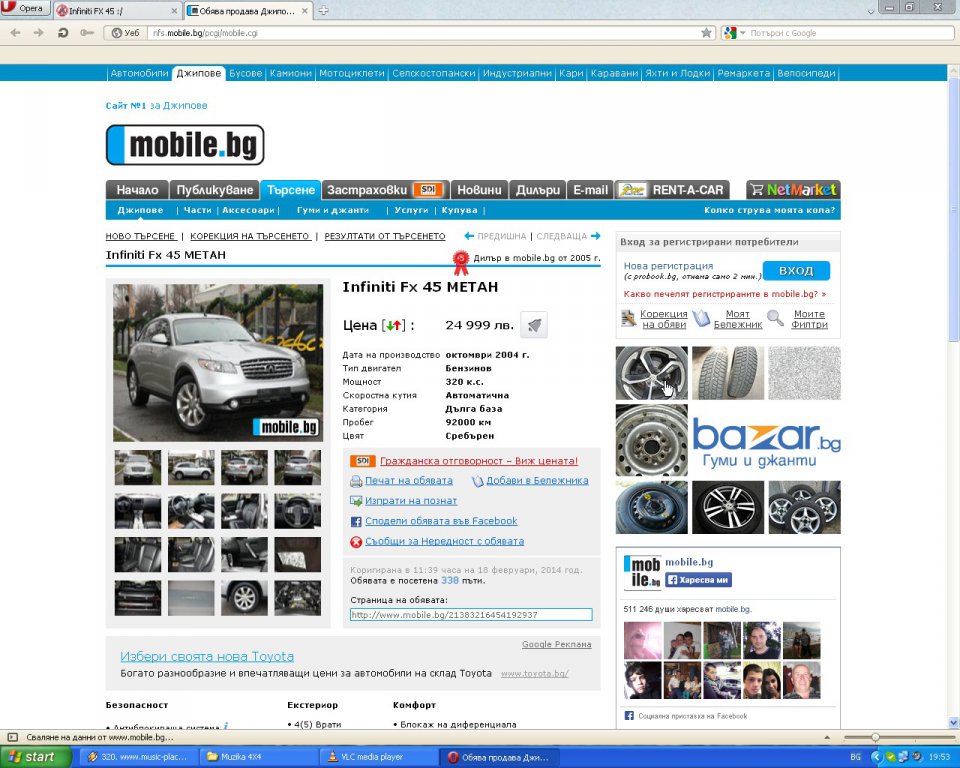Open the Публикуване tab
This screenshot has height=768, width=960.
tap(214, 190)
